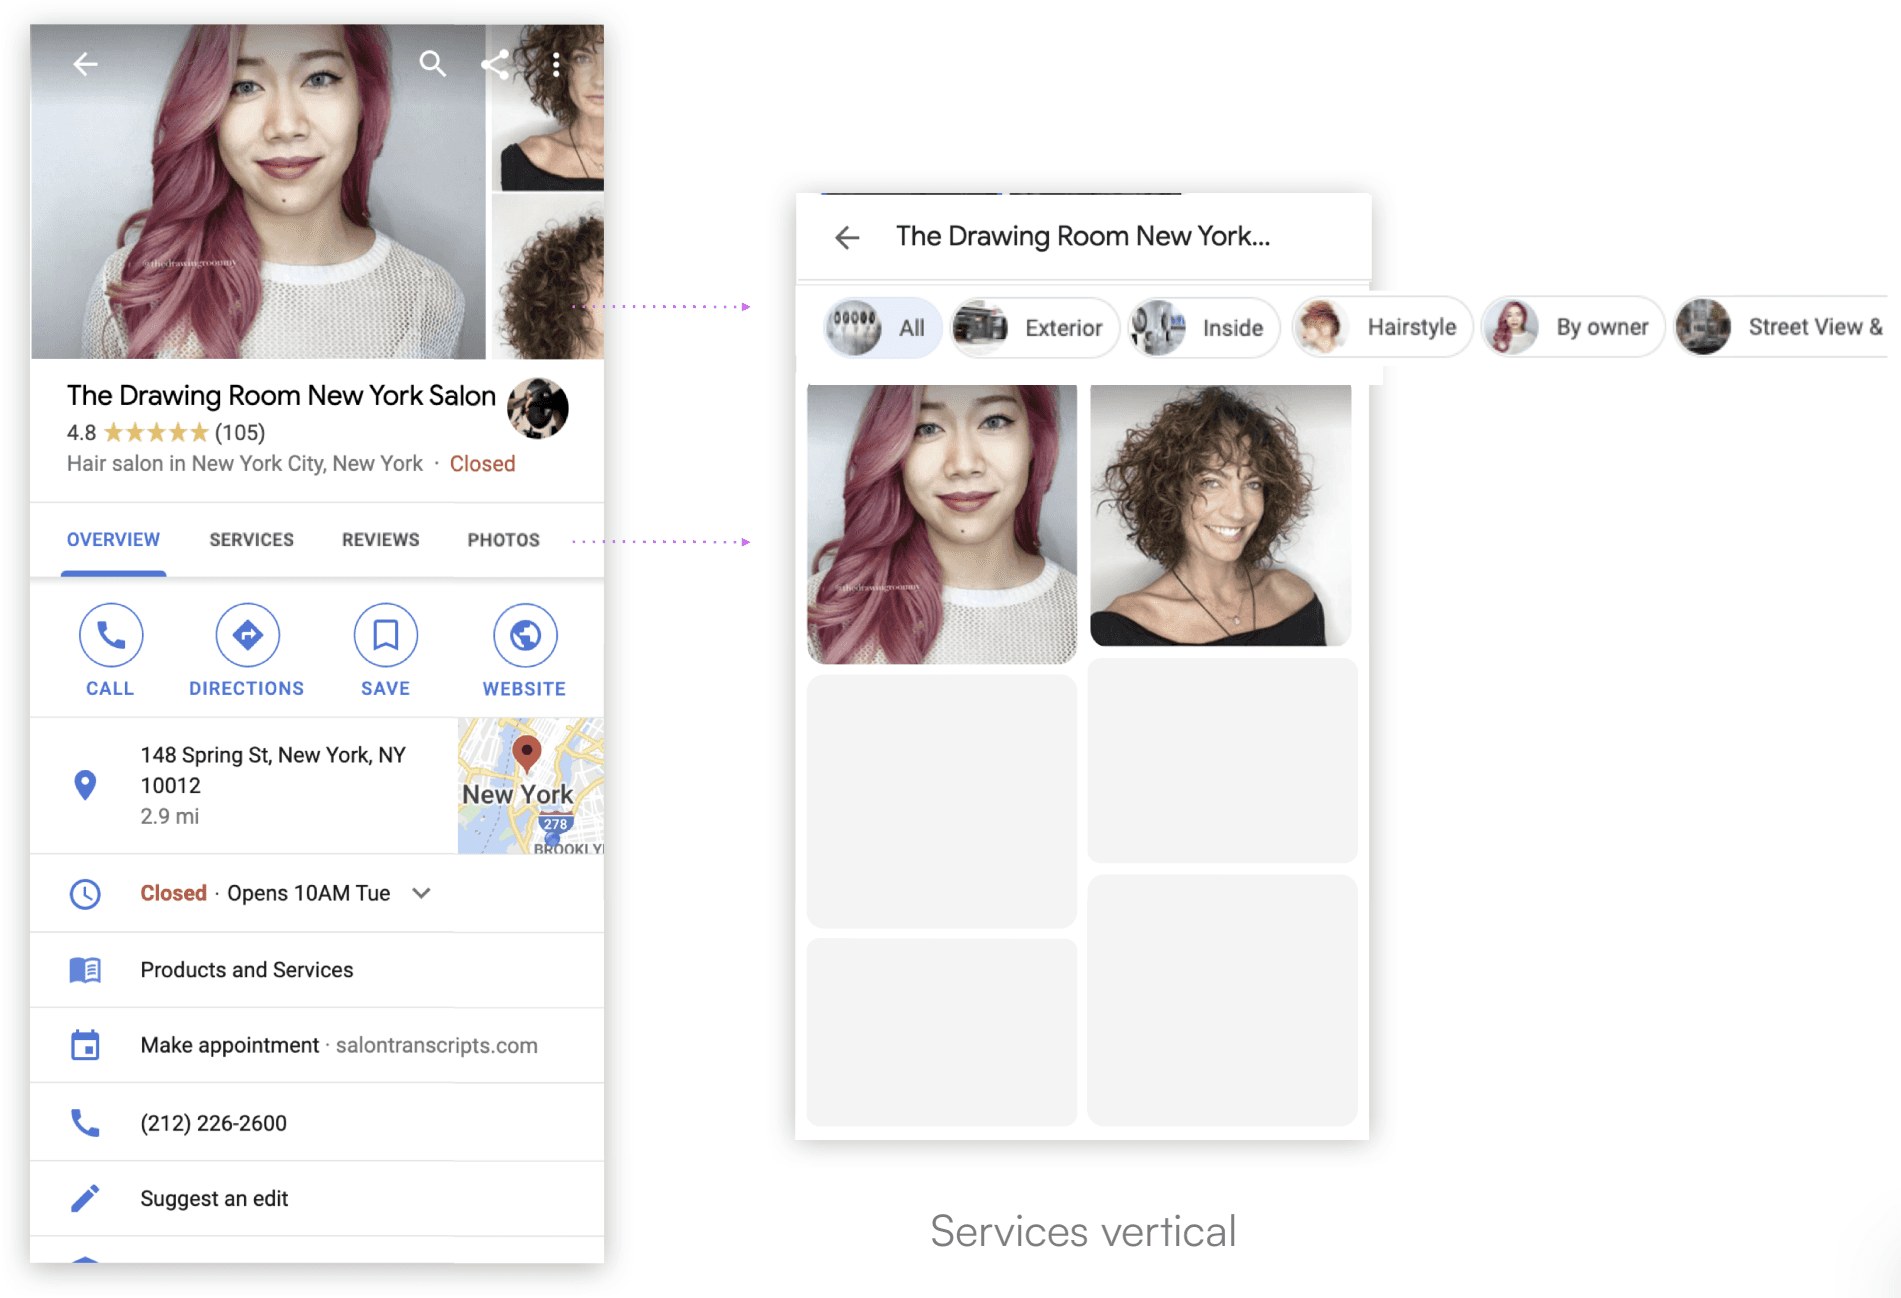Switch to the Overview tab

point(113,540)
